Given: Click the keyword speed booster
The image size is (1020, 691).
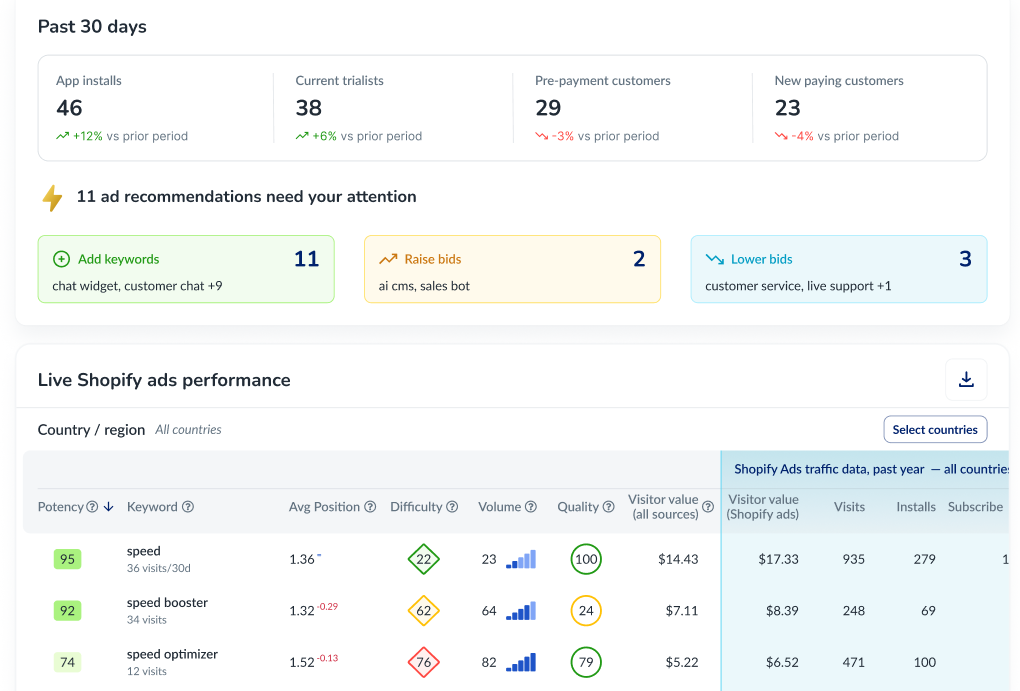Looking at the screenshot, I should pyautogui.click(x=167, y=603).
